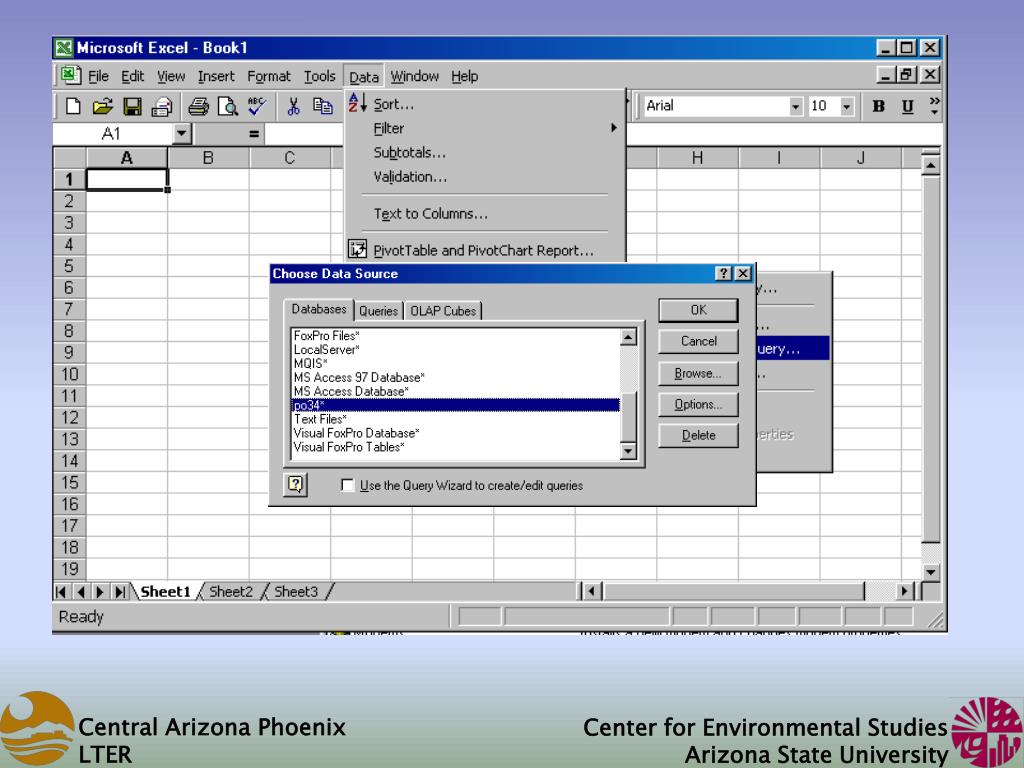Open the Window menu
Image resolution: width=1024 pixels, height=768 pixels.
[x=415, y=76]
